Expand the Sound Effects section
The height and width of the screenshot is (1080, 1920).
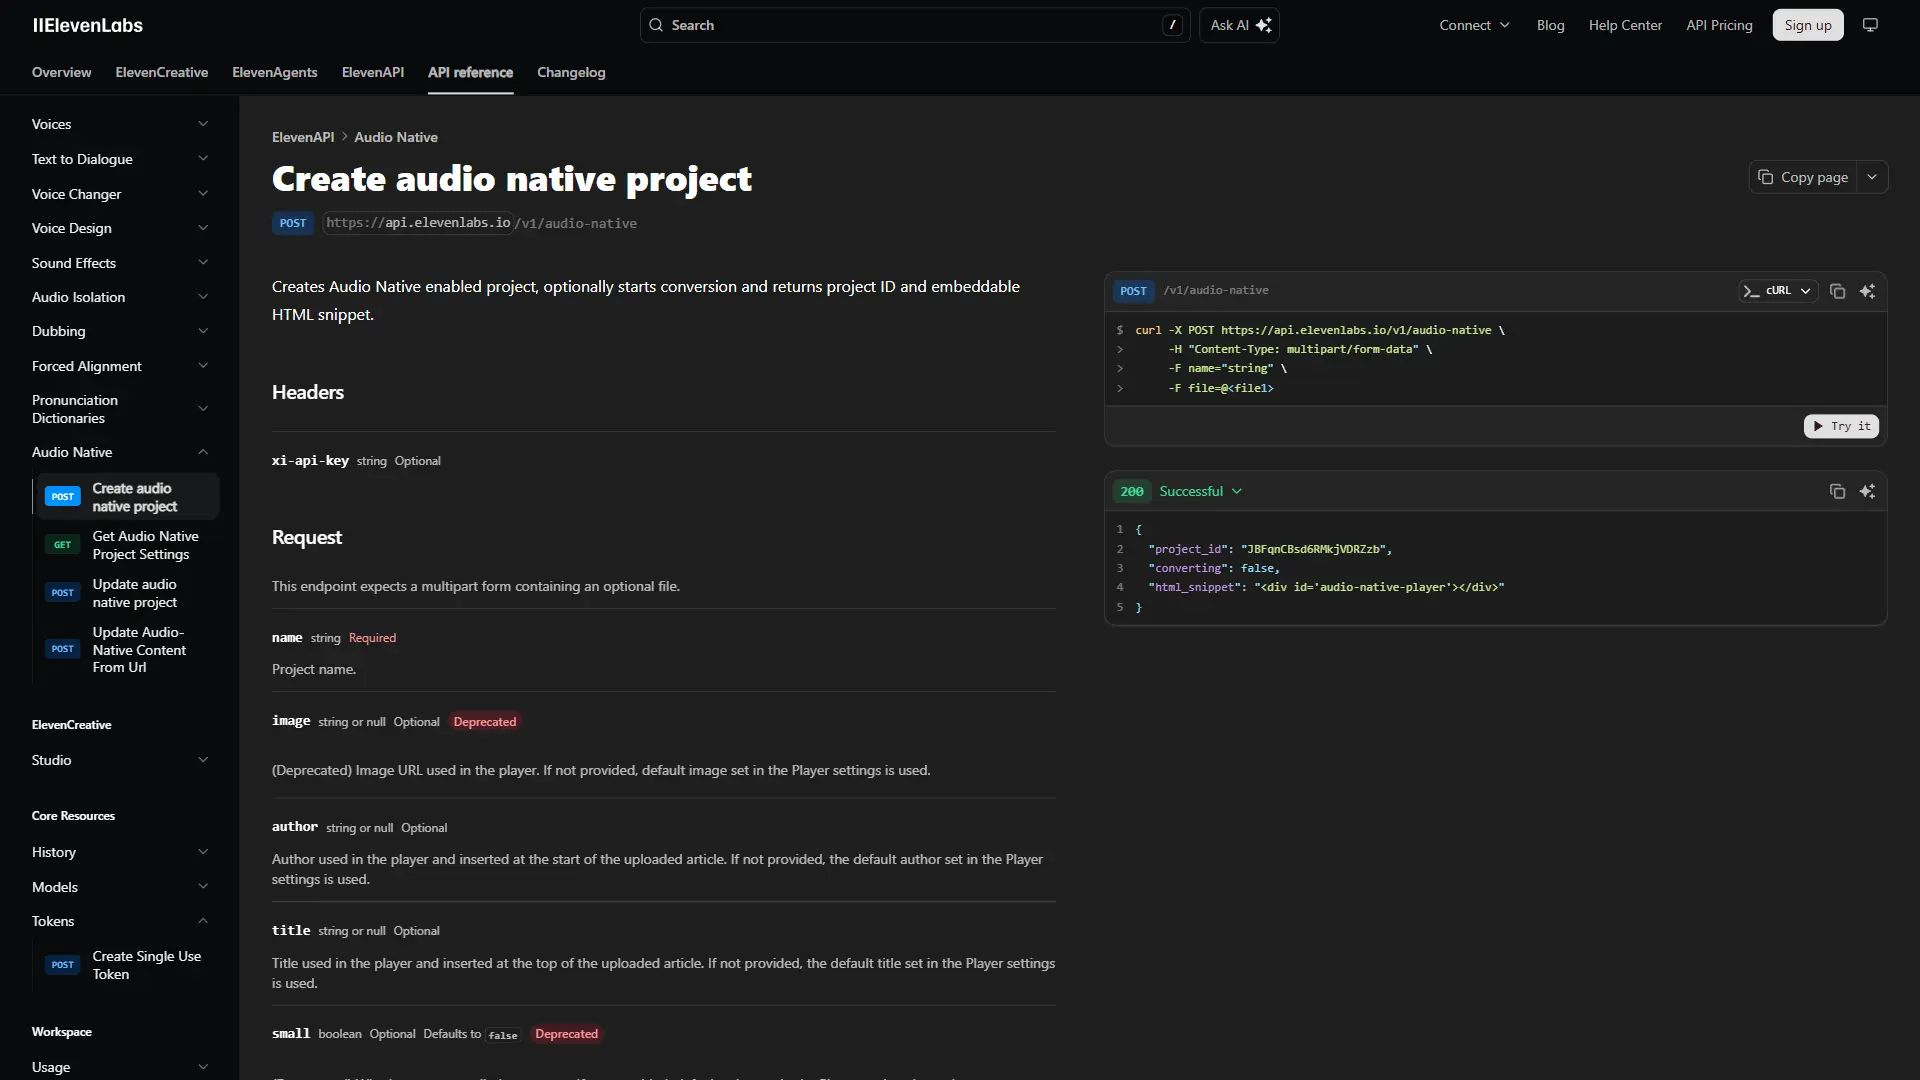pyautogui.click(x=120, y=263)
